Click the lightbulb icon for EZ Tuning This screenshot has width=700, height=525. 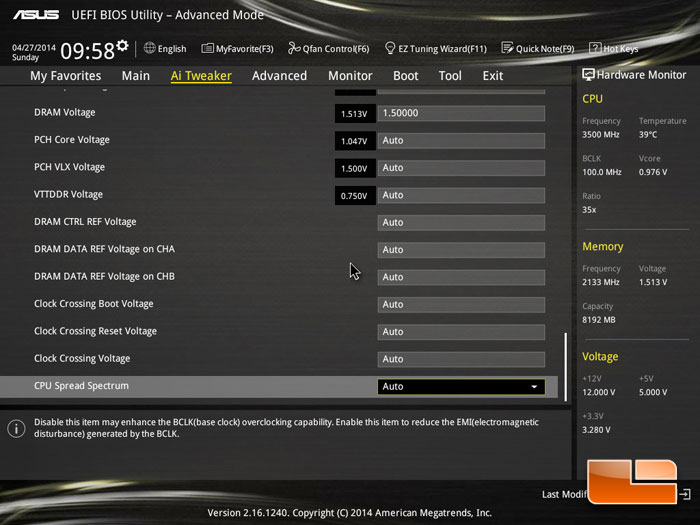click(390, 48)
